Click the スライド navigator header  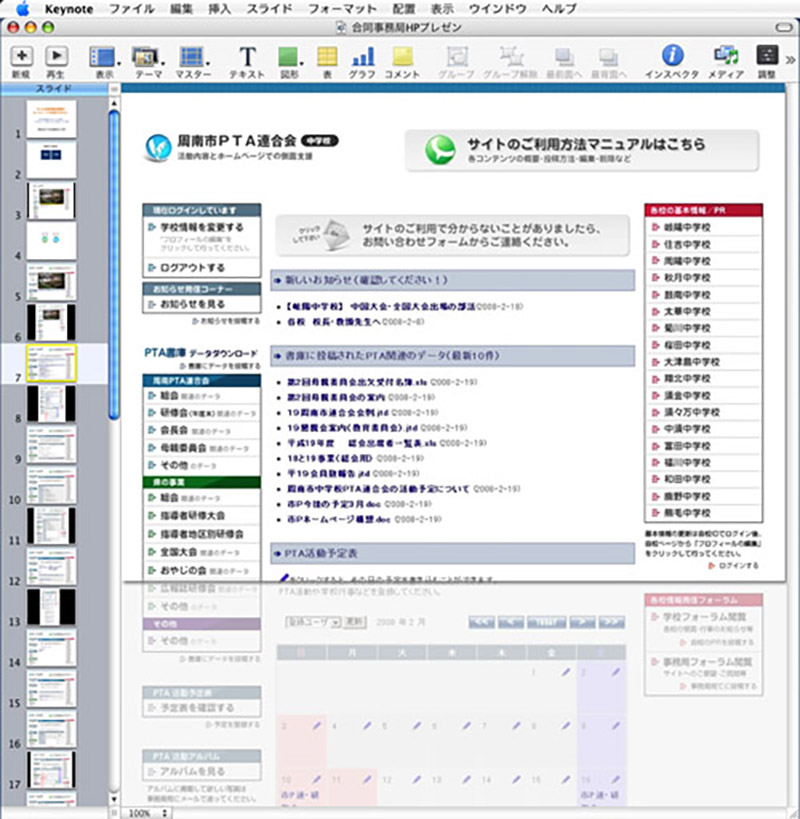tap(54, 89)
